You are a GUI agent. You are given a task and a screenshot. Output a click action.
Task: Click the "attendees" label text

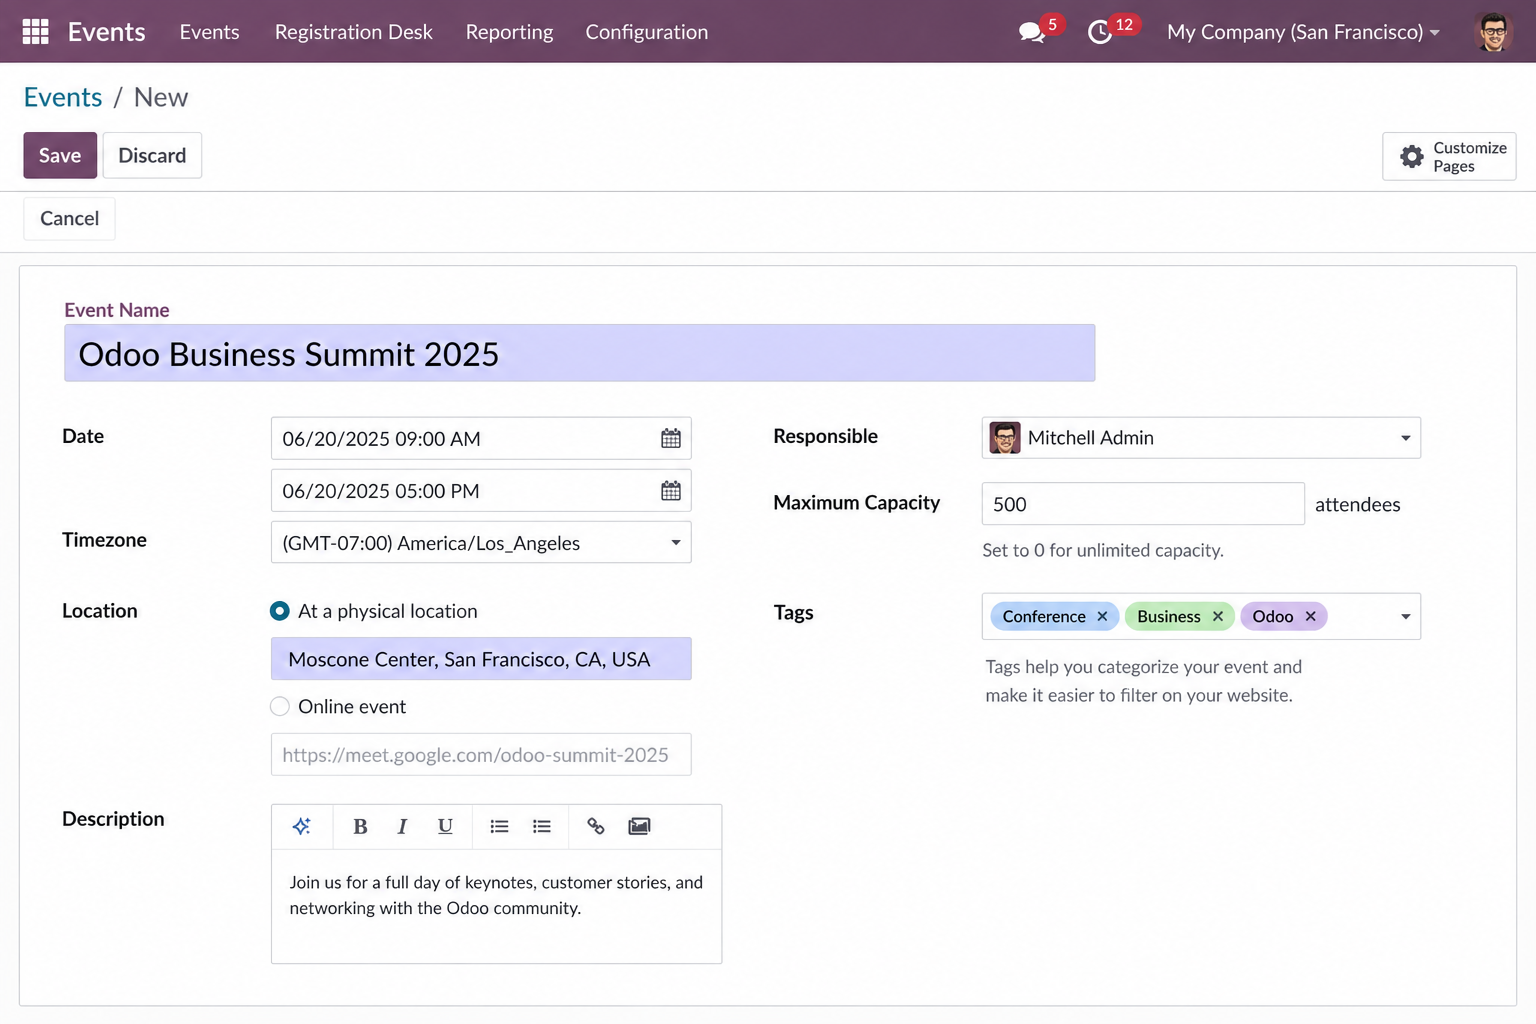[1357, 505]
